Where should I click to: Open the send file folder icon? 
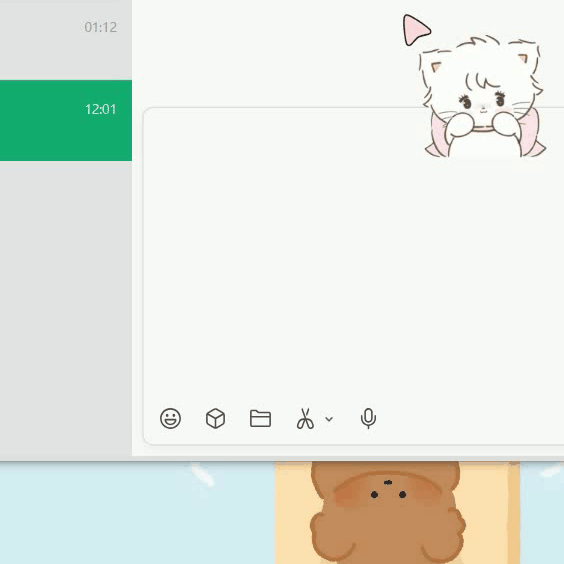[260, 418]
